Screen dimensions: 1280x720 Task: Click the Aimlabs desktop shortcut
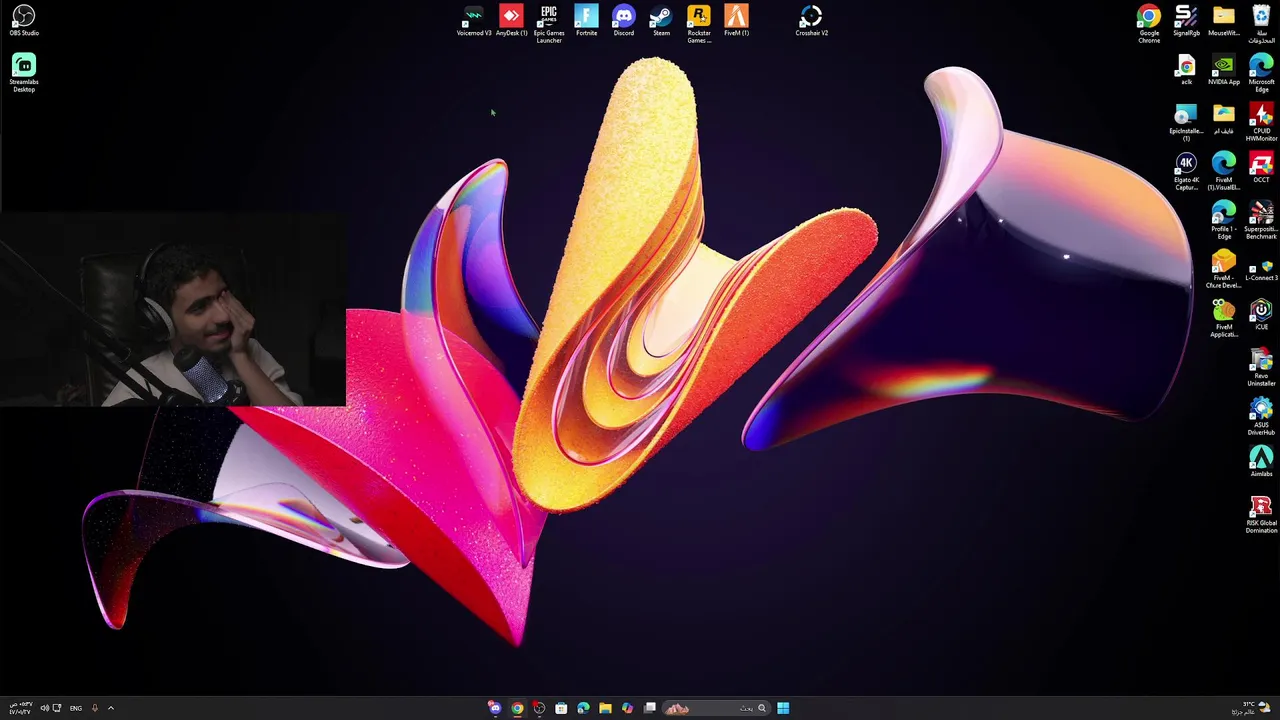coord(1261,462)
